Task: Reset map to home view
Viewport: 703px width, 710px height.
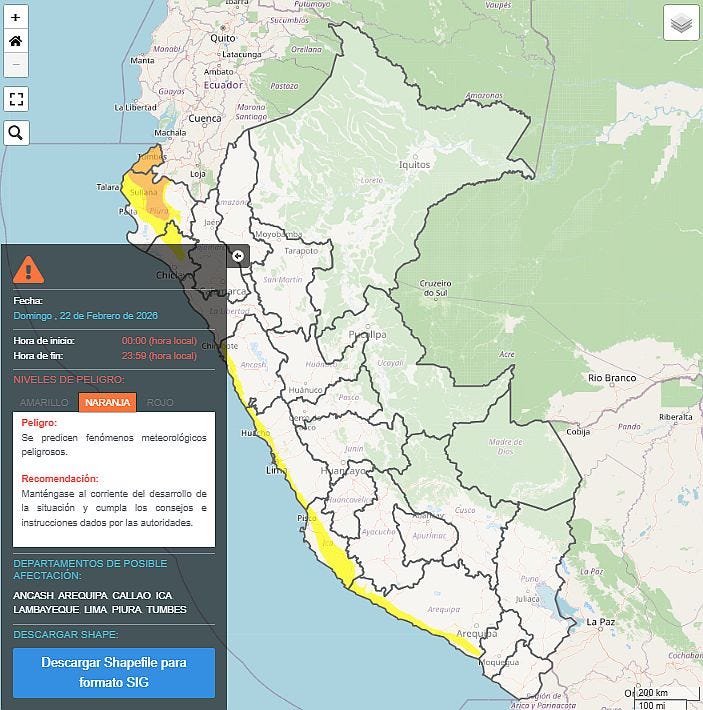Action: pyautogui.click(x=16, y=41)
